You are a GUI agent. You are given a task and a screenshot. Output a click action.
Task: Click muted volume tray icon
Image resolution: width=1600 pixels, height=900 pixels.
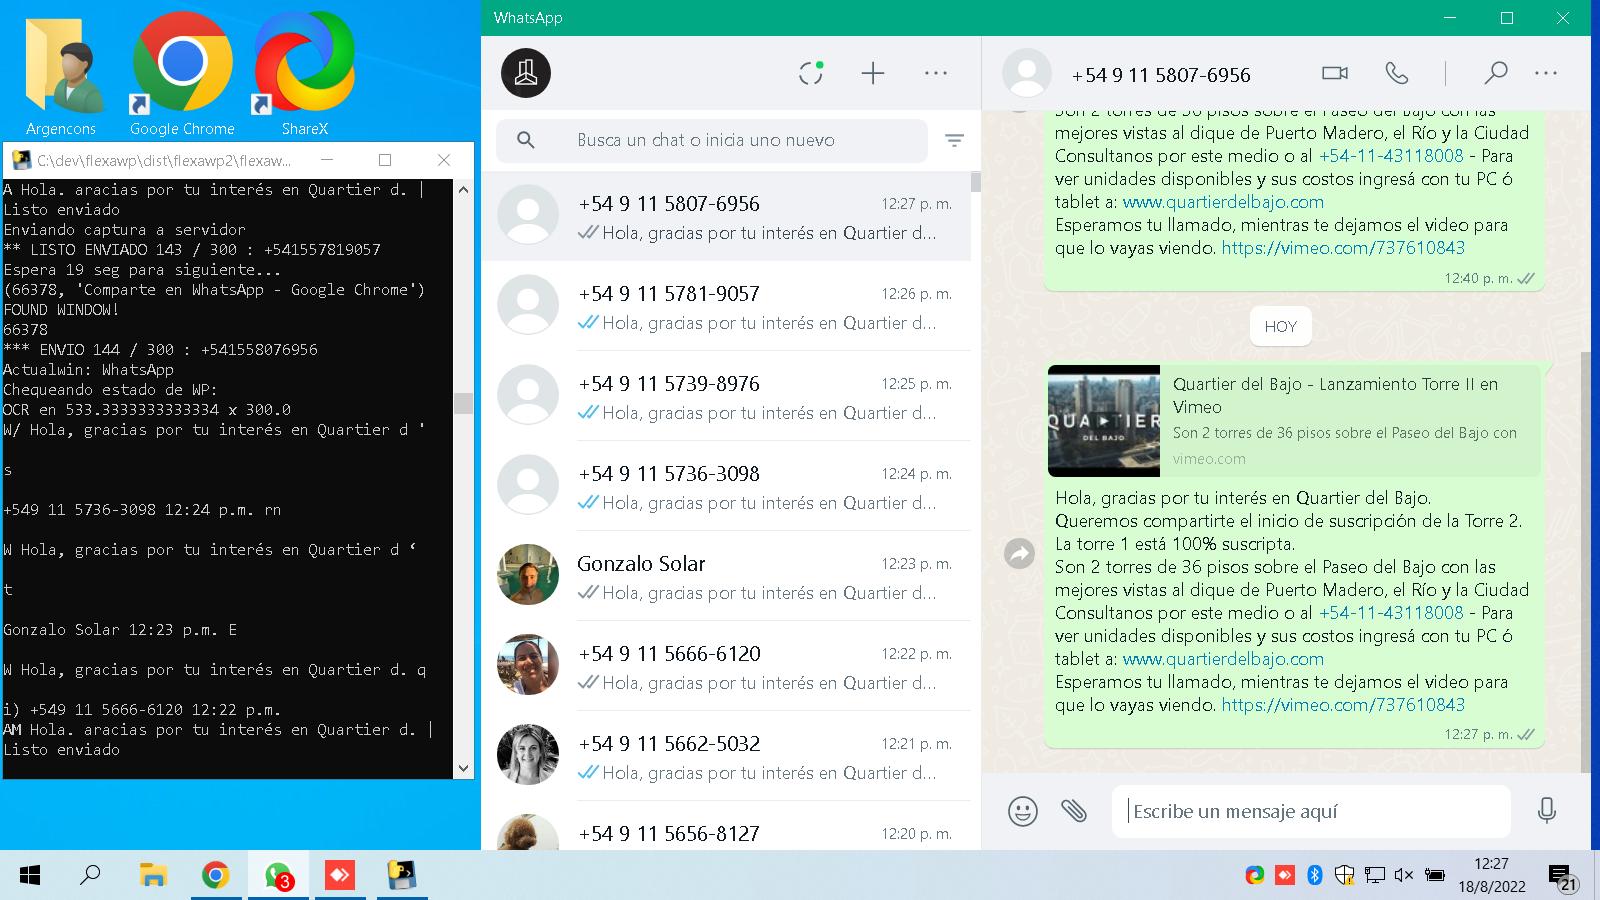[x=1403, y=875]
